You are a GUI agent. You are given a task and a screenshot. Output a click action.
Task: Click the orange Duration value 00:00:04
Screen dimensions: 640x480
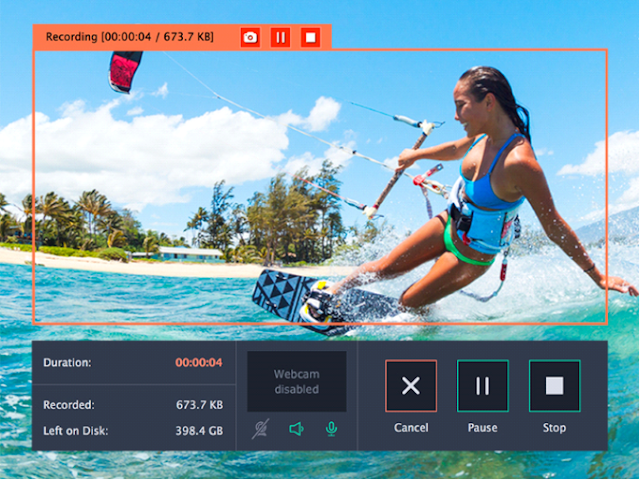(199, 362)
